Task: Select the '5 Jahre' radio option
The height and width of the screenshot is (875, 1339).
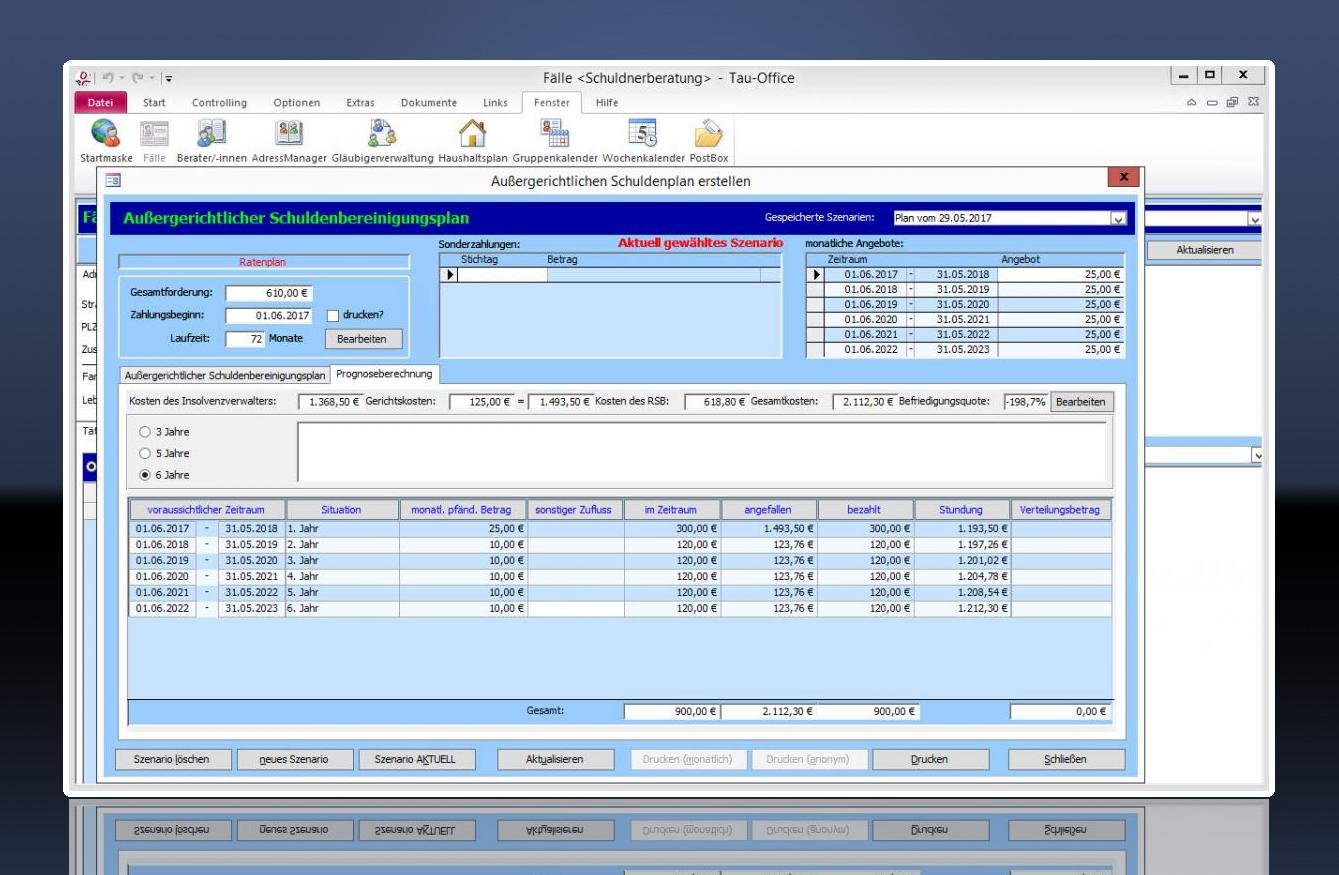Action: point(146,453)
